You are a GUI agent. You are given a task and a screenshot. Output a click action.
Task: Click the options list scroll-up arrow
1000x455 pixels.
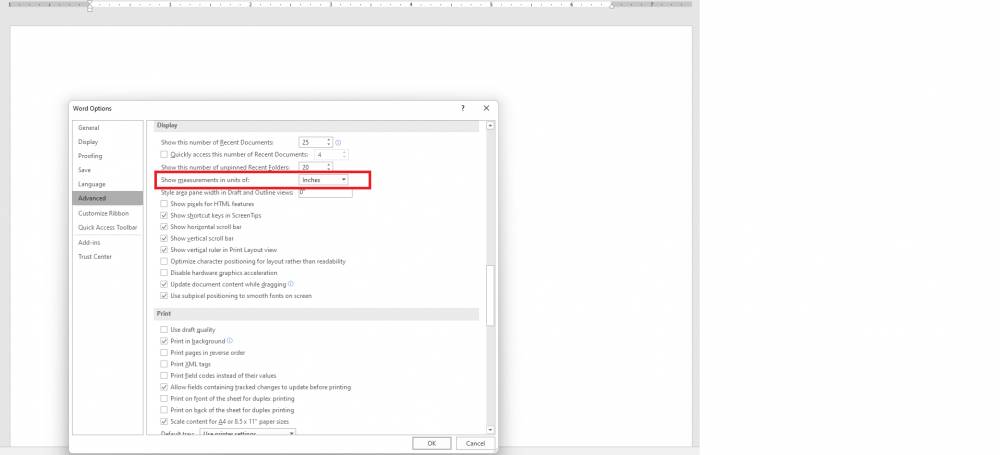click(490, 126)
